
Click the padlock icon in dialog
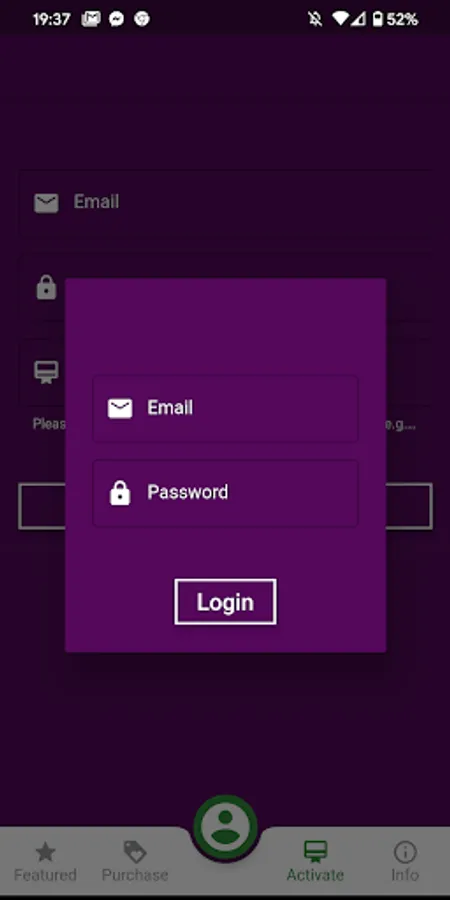pyautogui.click(x=120, y=493)
